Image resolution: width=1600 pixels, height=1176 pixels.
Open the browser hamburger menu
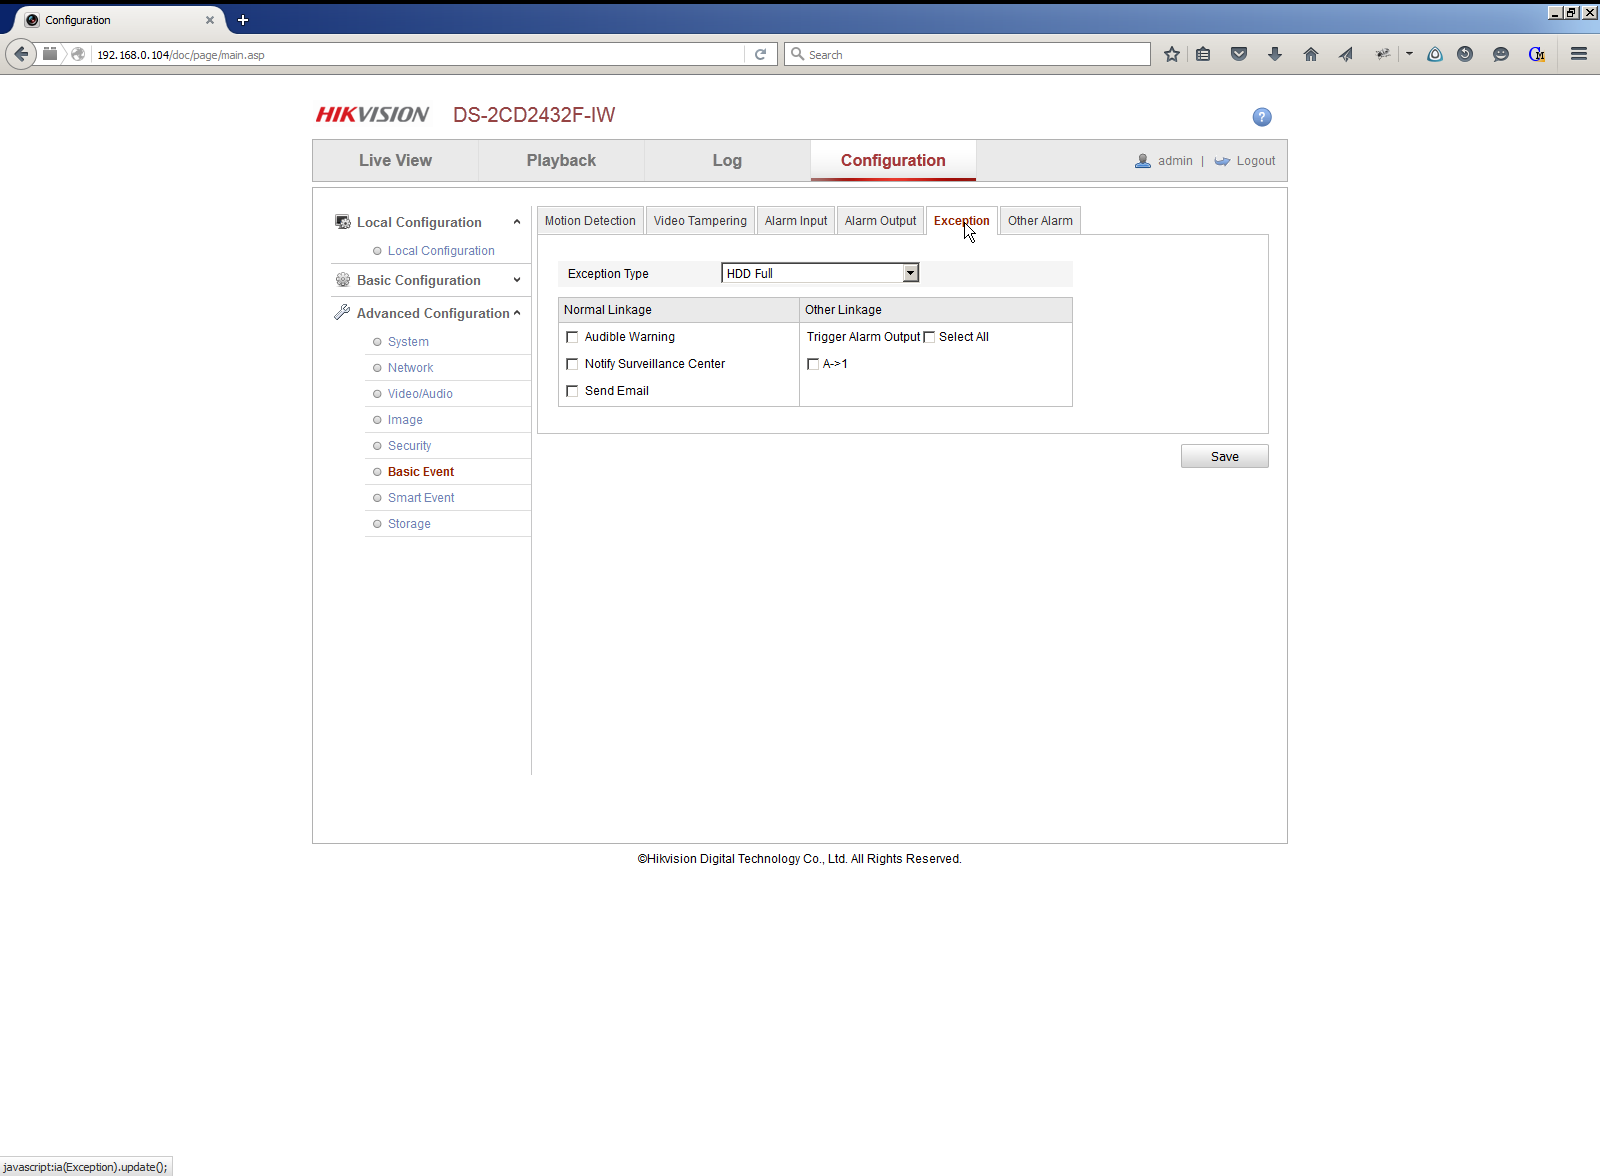[x=1579, y=54]
